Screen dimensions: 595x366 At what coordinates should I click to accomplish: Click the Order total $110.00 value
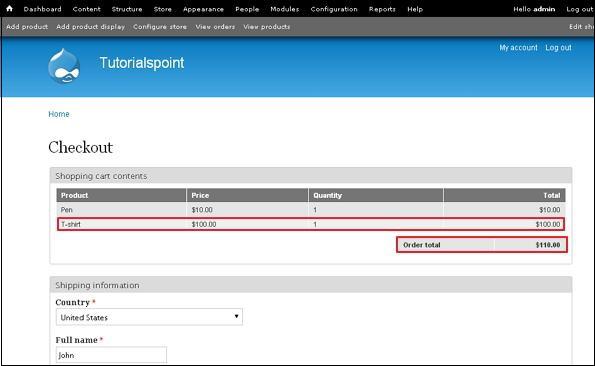(548, 245)
